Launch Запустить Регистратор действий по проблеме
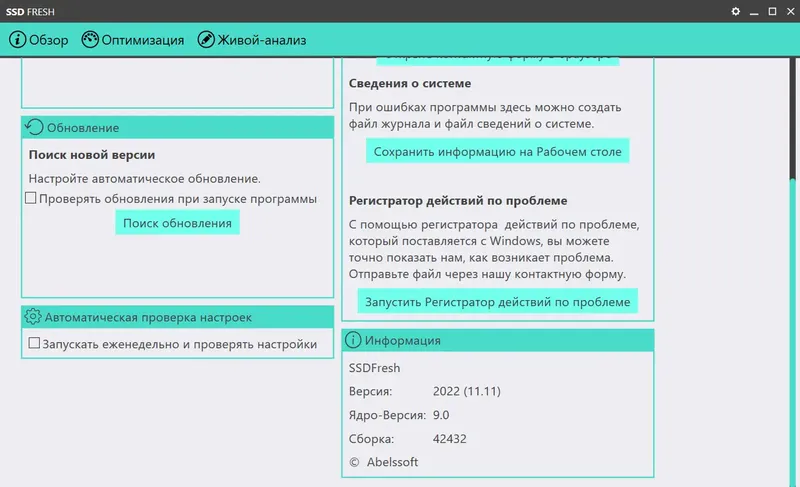800x487 pixels. [x=497, y=302]
